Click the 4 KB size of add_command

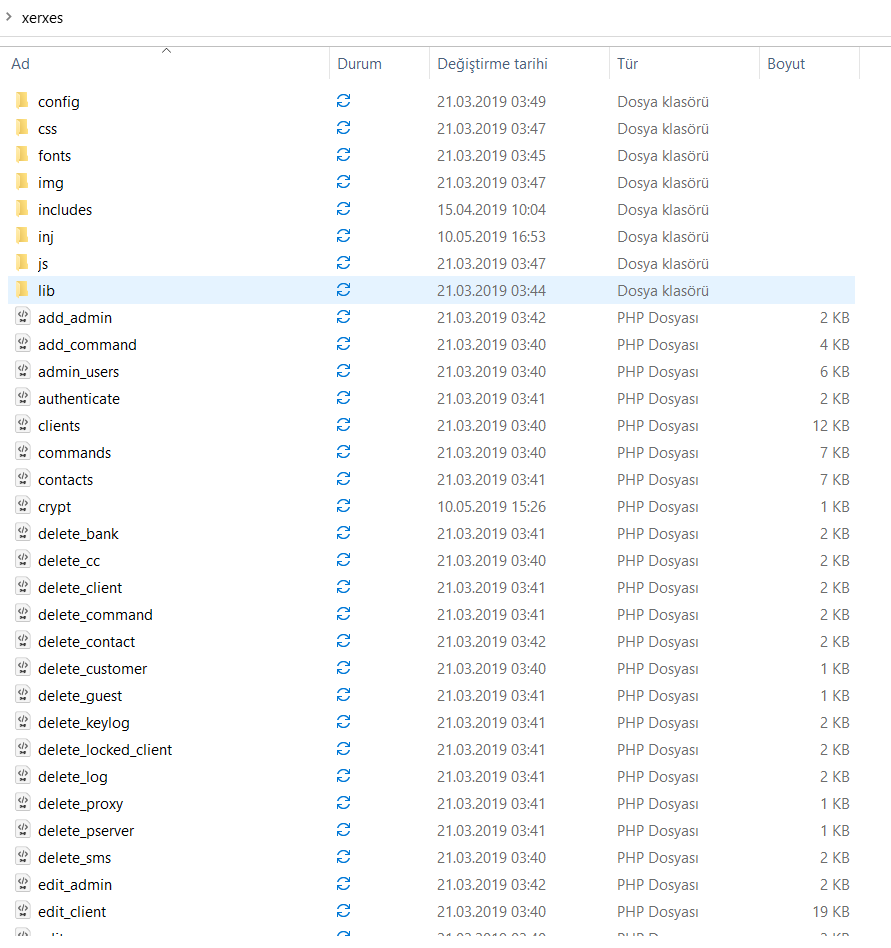(x=834, y=345)
